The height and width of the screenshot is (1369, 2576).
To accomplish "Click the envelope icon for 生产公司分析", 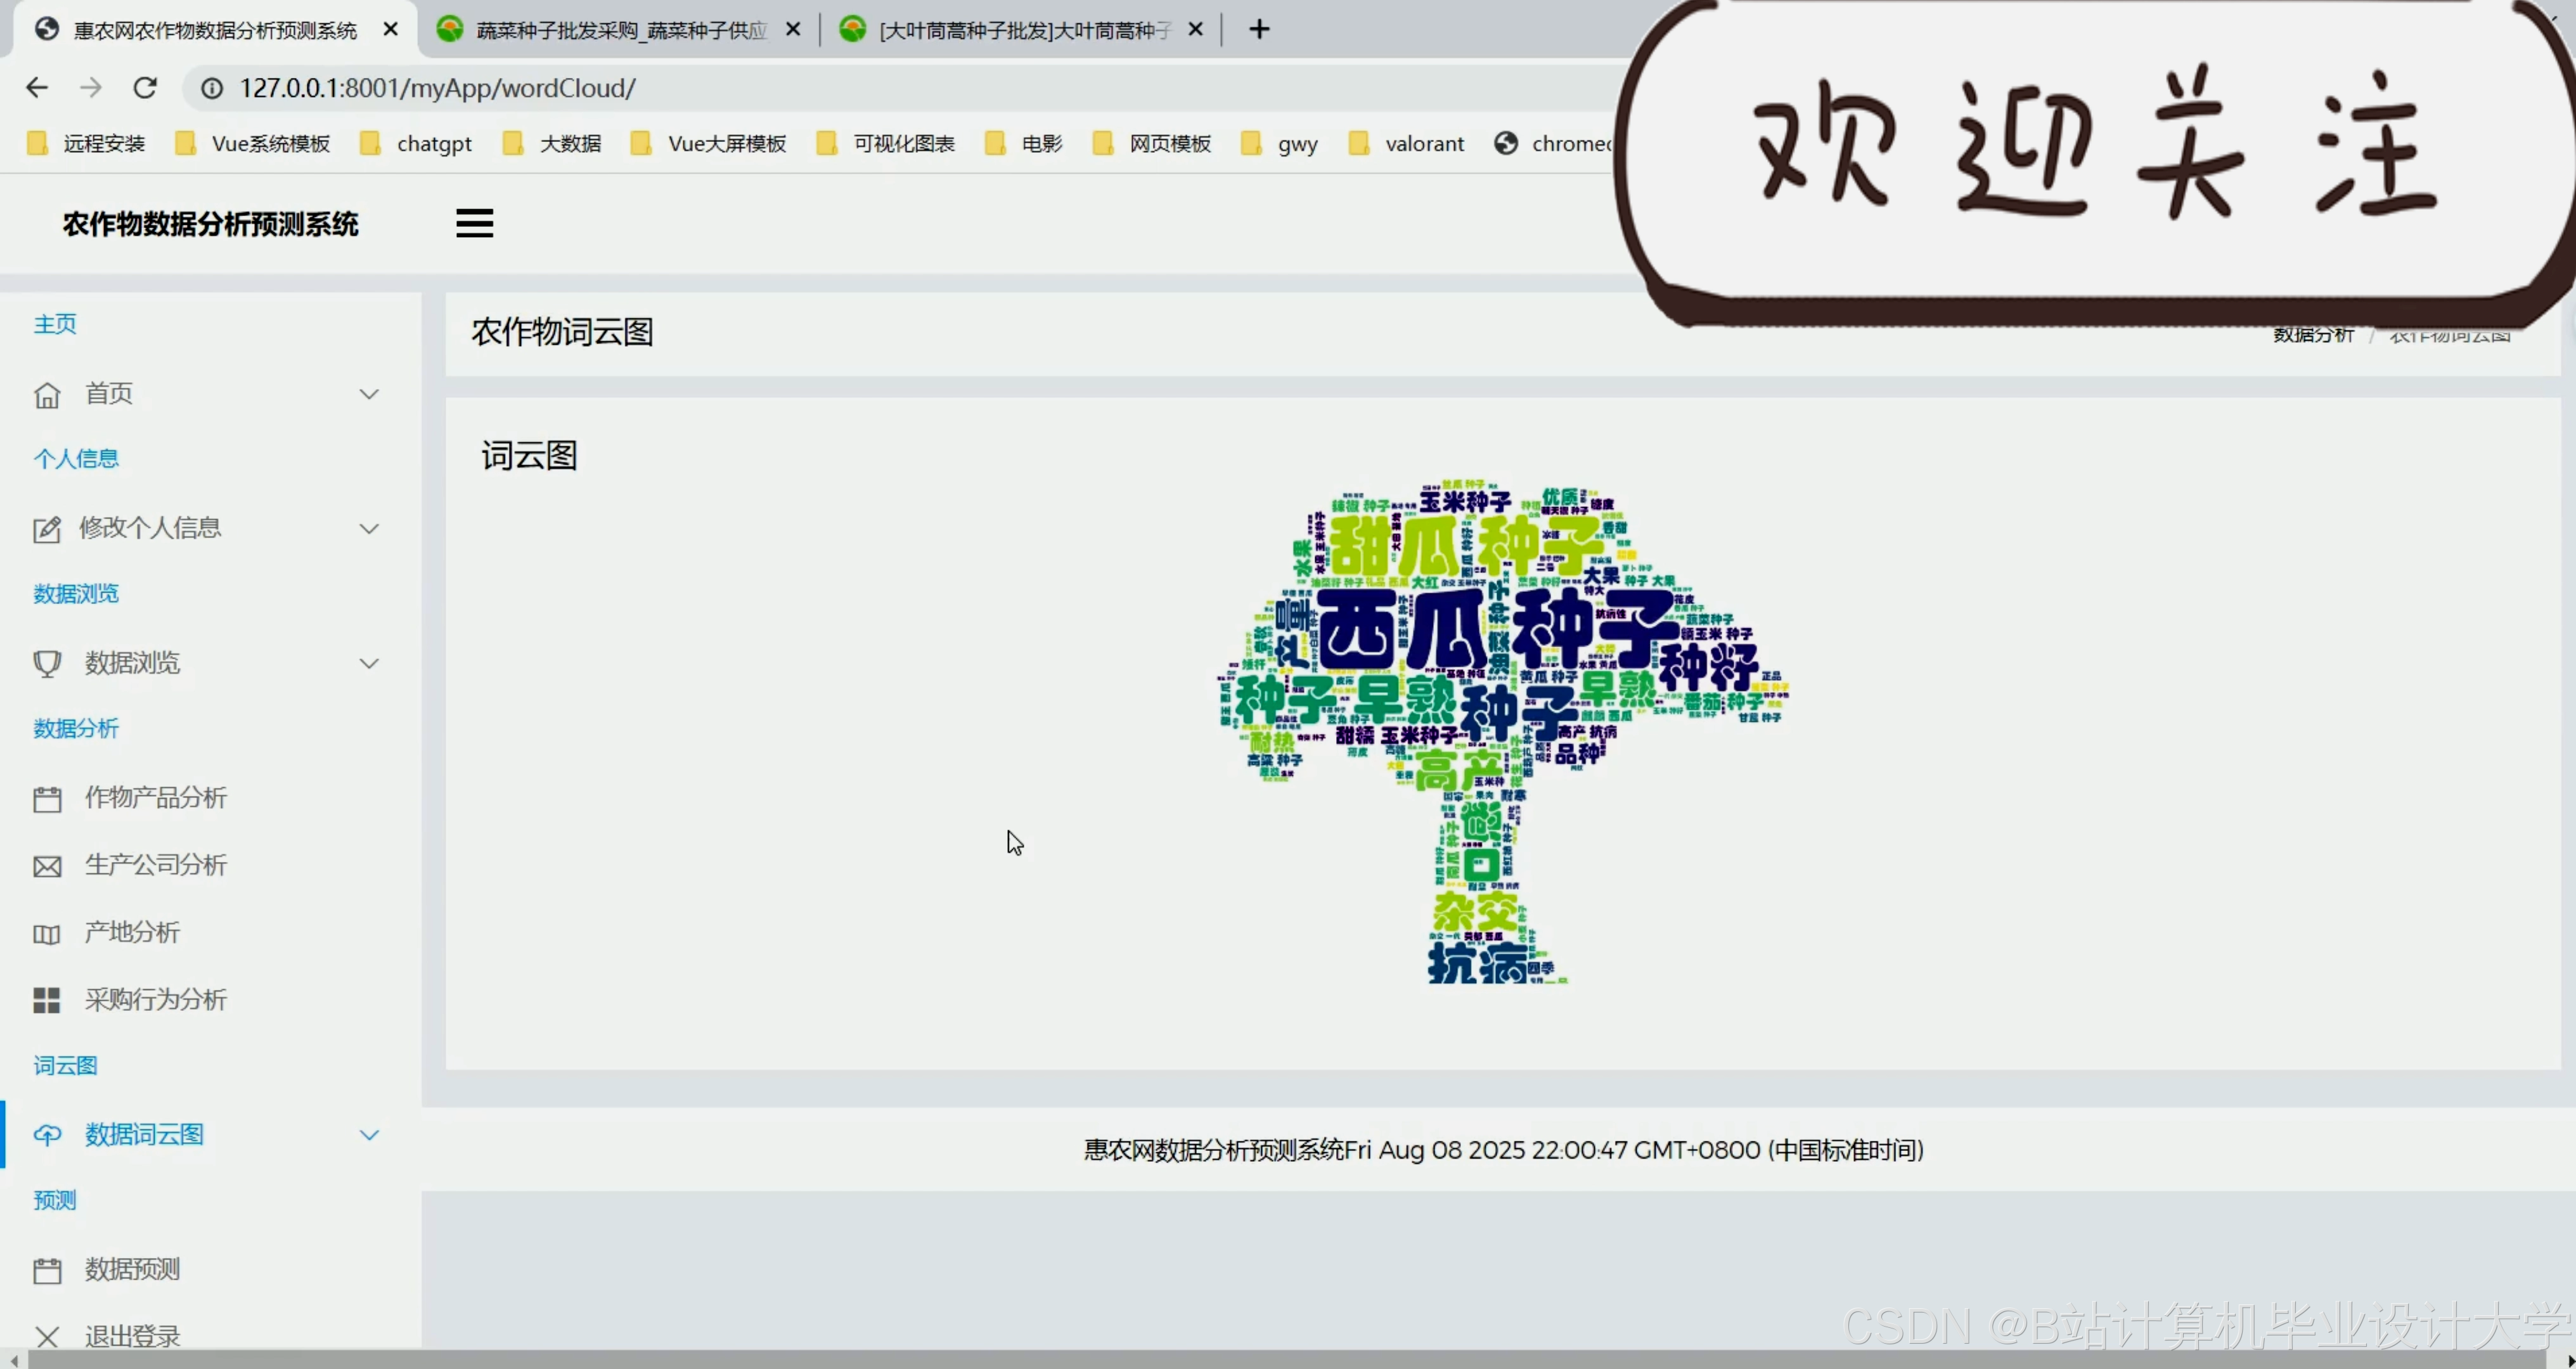I will tap(47, 866).
